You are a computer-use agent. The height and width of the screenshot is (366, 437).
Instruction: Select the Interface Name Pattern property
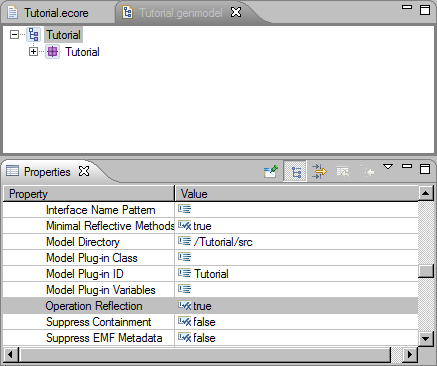pos(100,210)
